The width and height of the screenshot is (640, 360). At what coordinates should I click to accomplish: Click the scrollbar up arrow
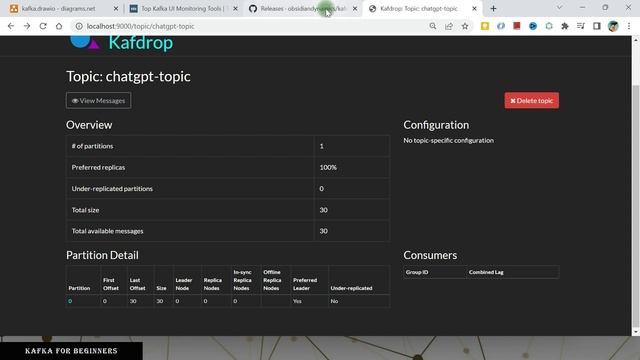coord(636,40)
